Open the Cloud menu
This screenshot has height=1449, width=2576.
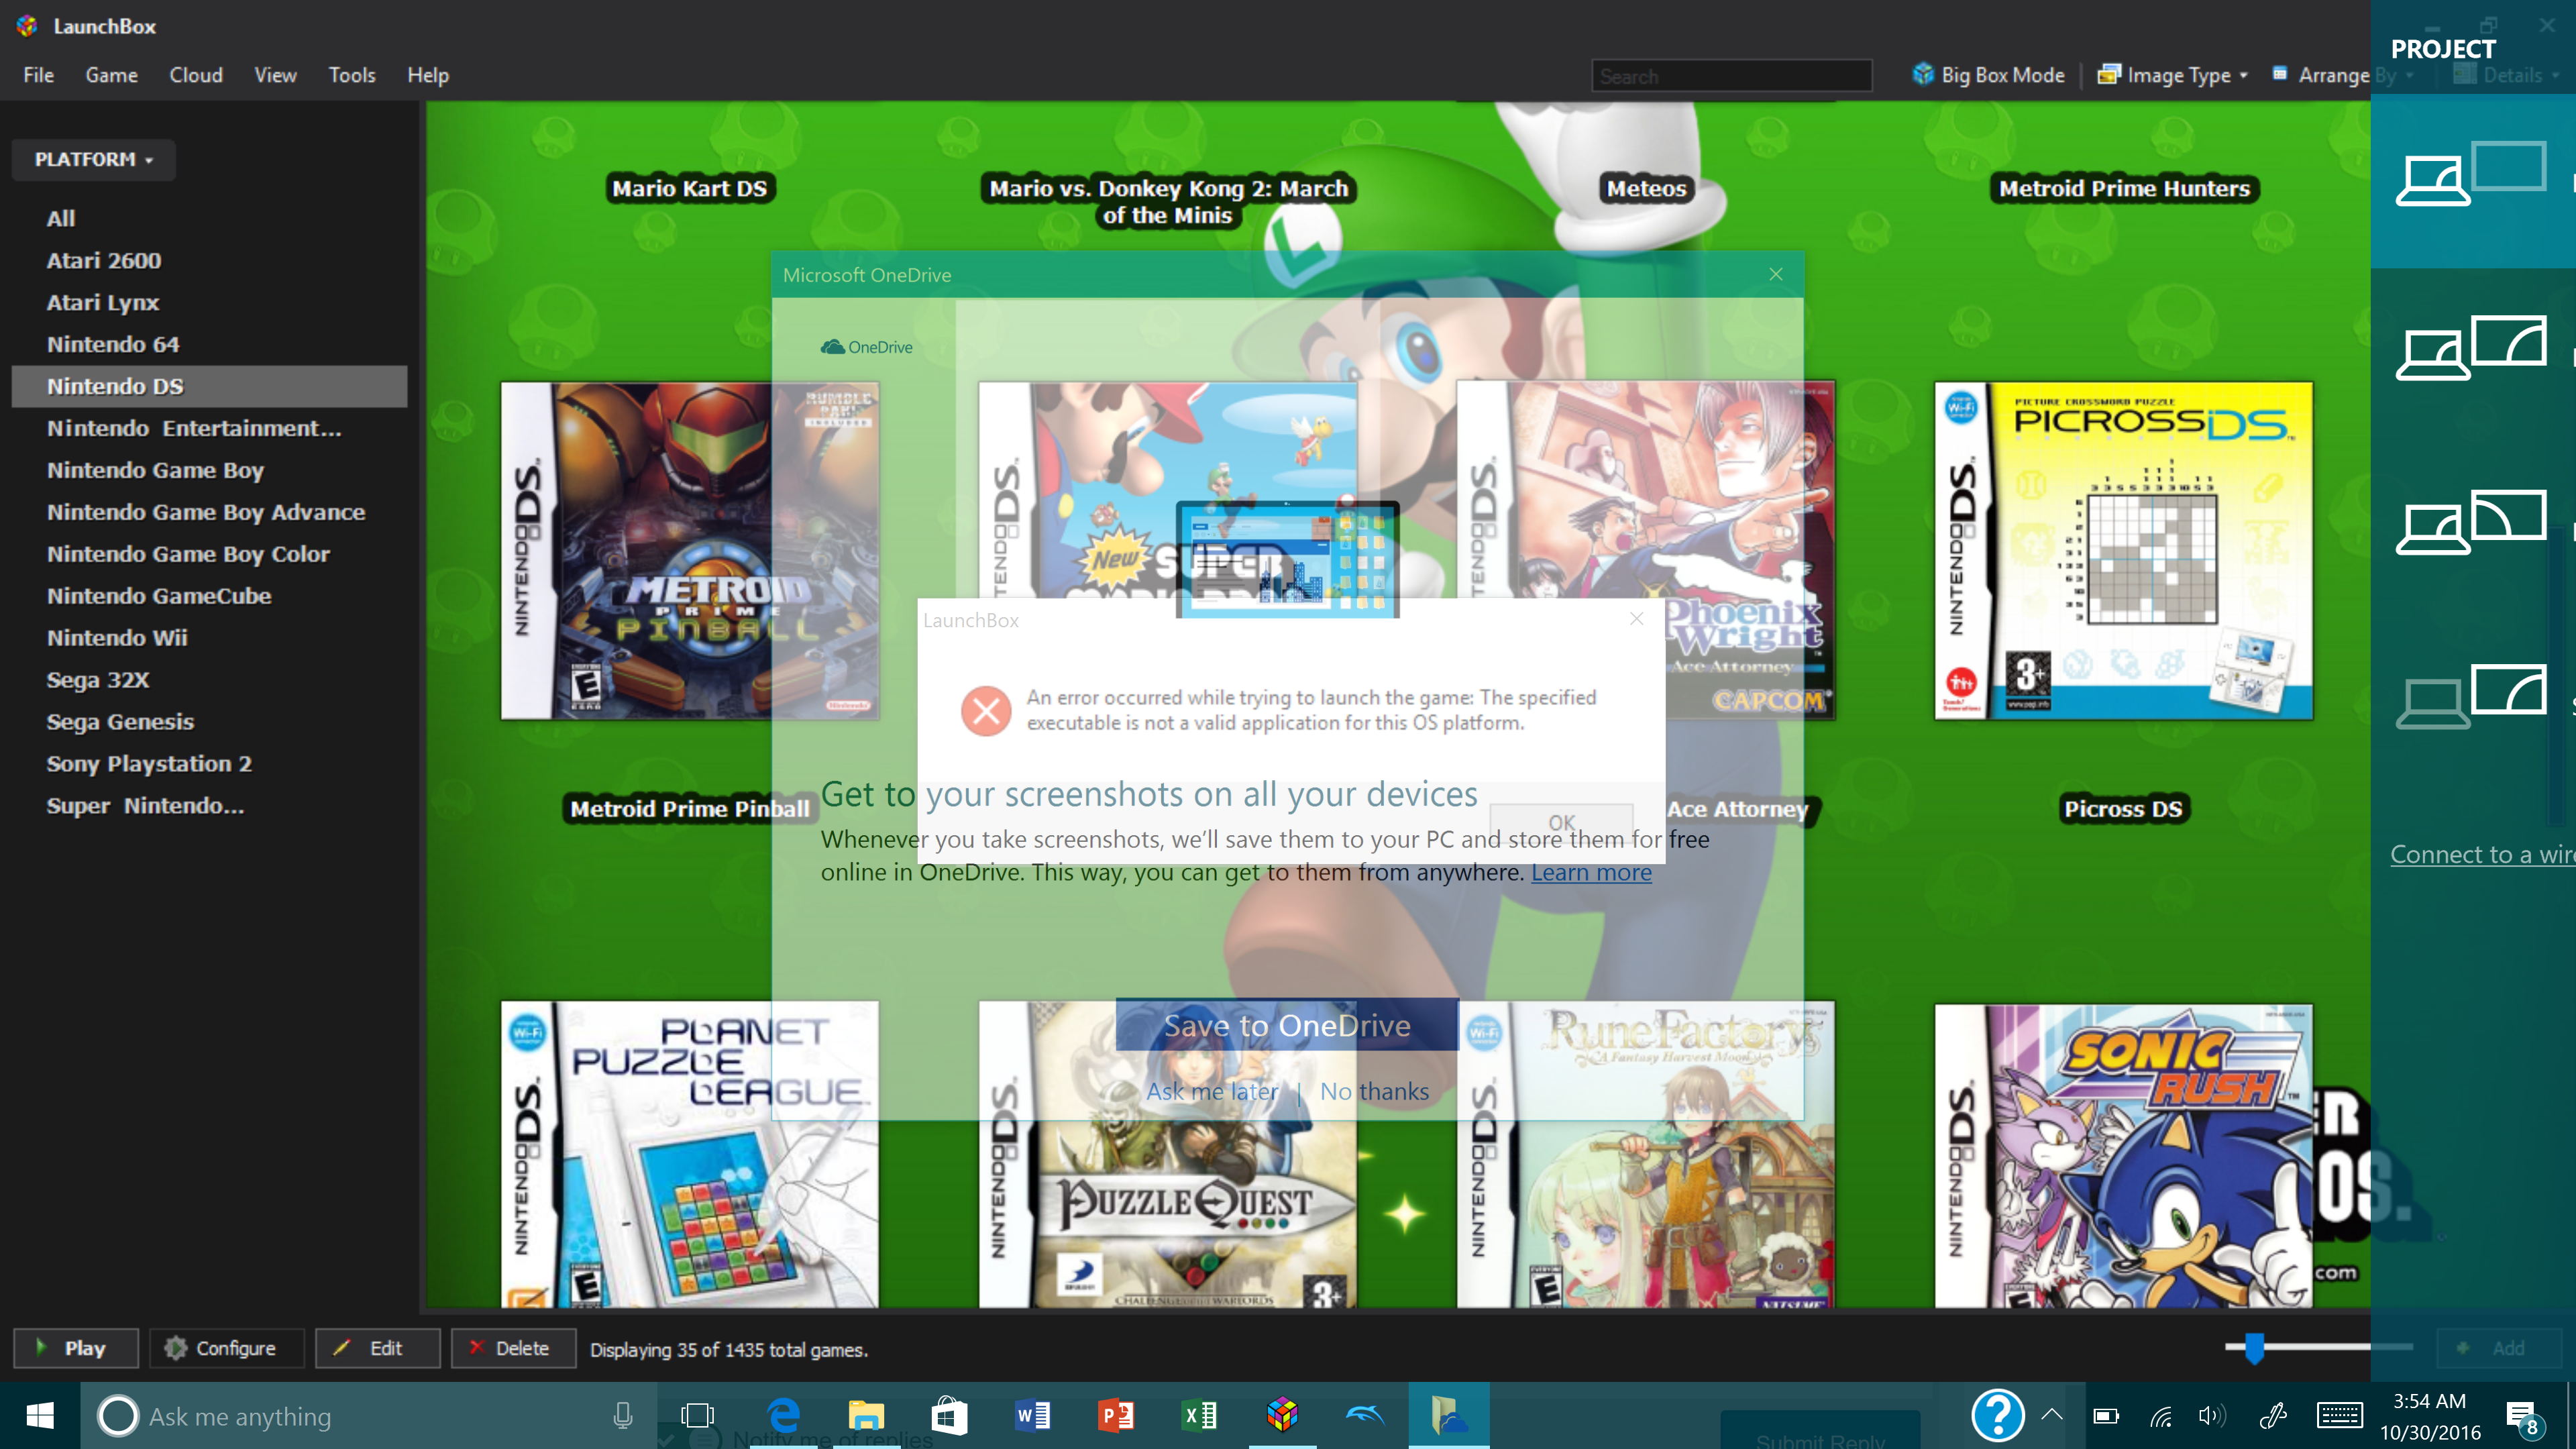click(x=196, y=75)
